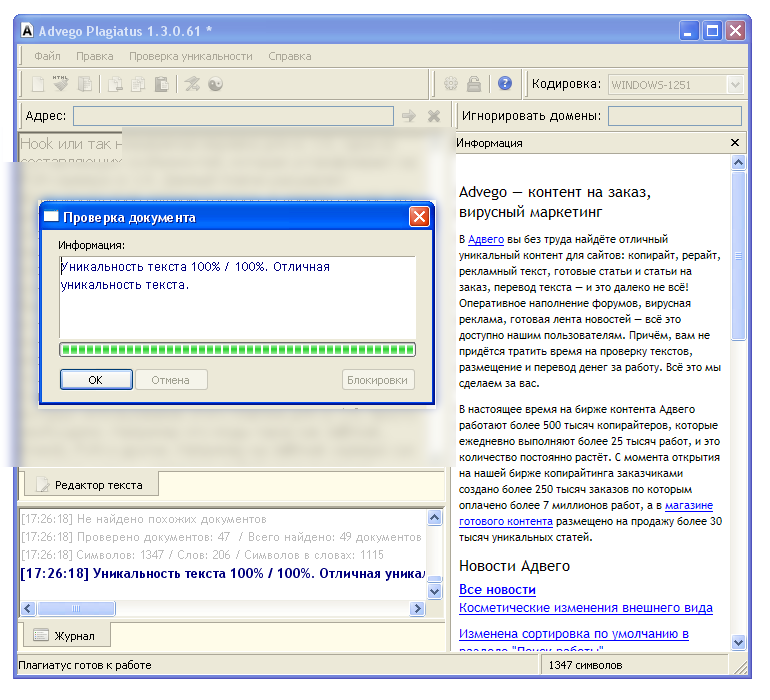The height and width of the screenshot is (700, 770).
Task: Select the Журнал tab
Action: (67, 636)
